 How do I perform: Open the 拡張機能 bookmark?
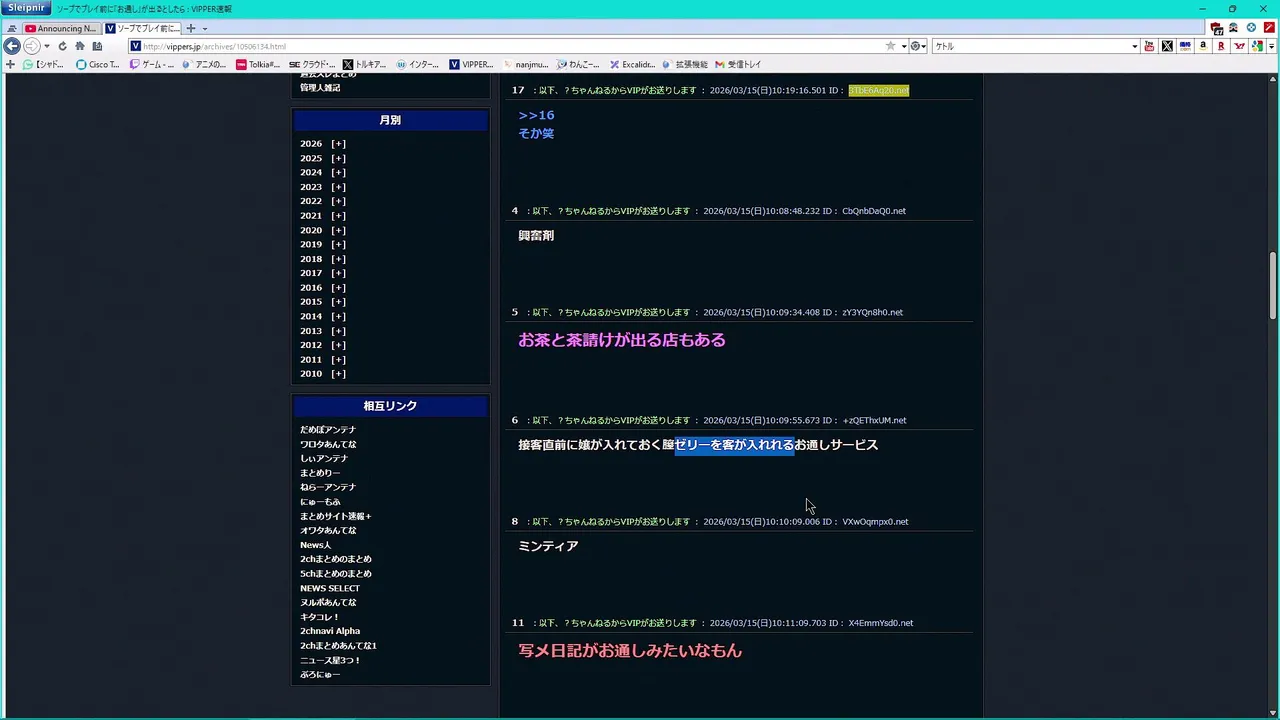coord(685,64)
